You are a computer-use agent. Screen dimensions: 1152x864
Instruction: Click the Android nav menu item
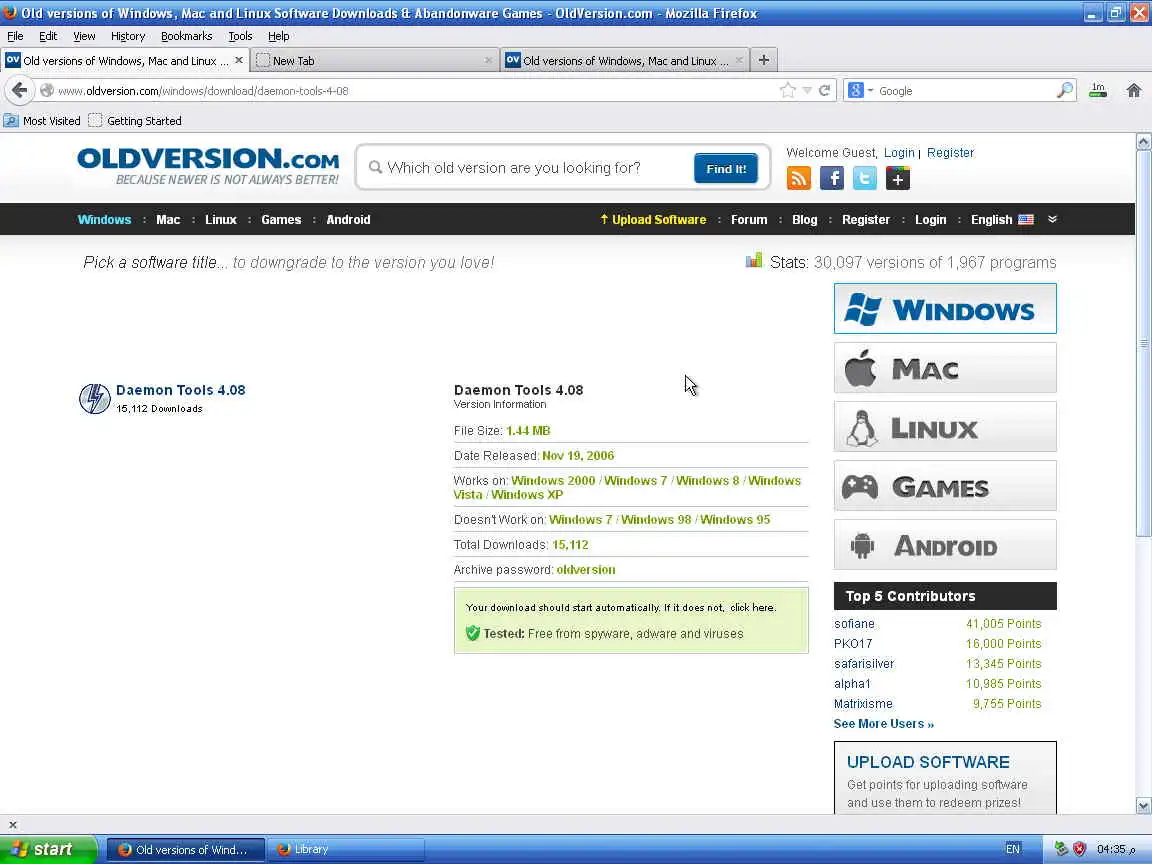tap(348, 219)
